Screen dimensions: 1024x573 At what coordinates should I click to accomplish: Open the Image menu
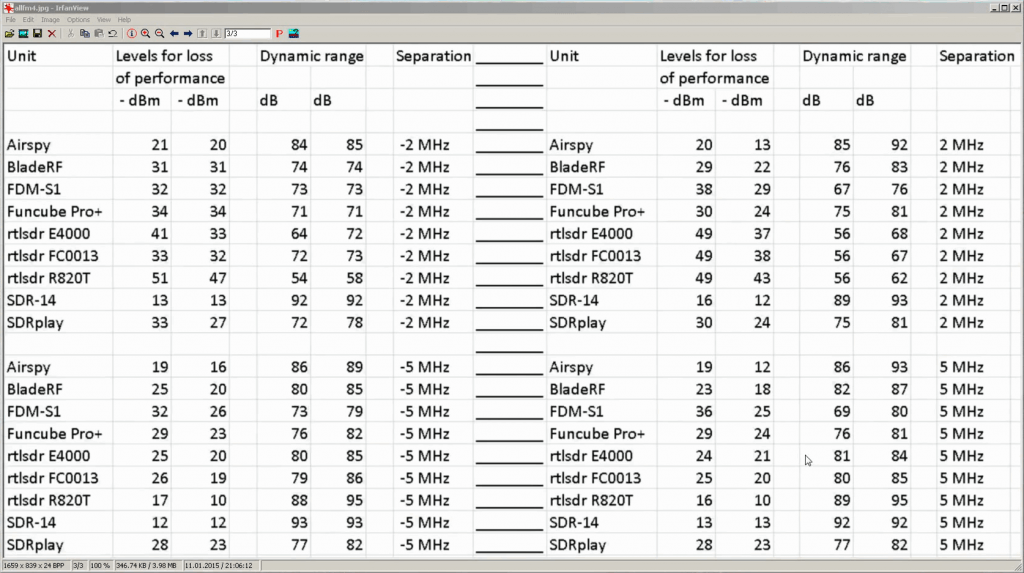pyautogui.click(x=50, y=20)
